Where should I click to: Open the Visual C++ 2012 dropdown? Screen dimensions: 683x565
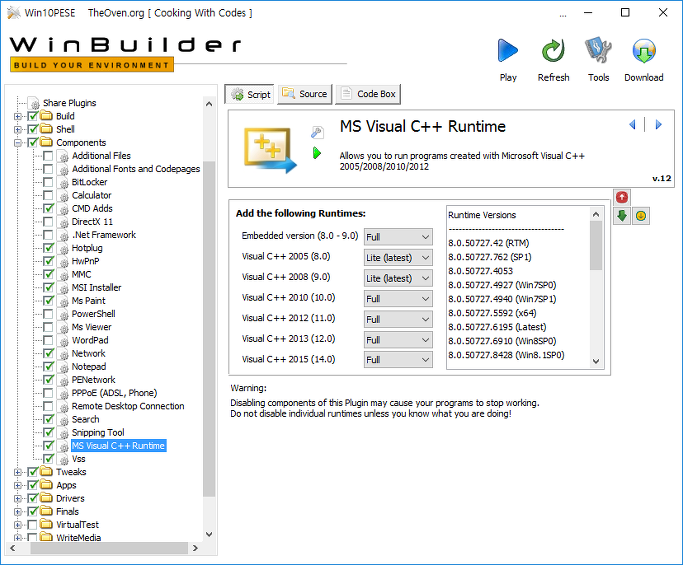point(398,319)
